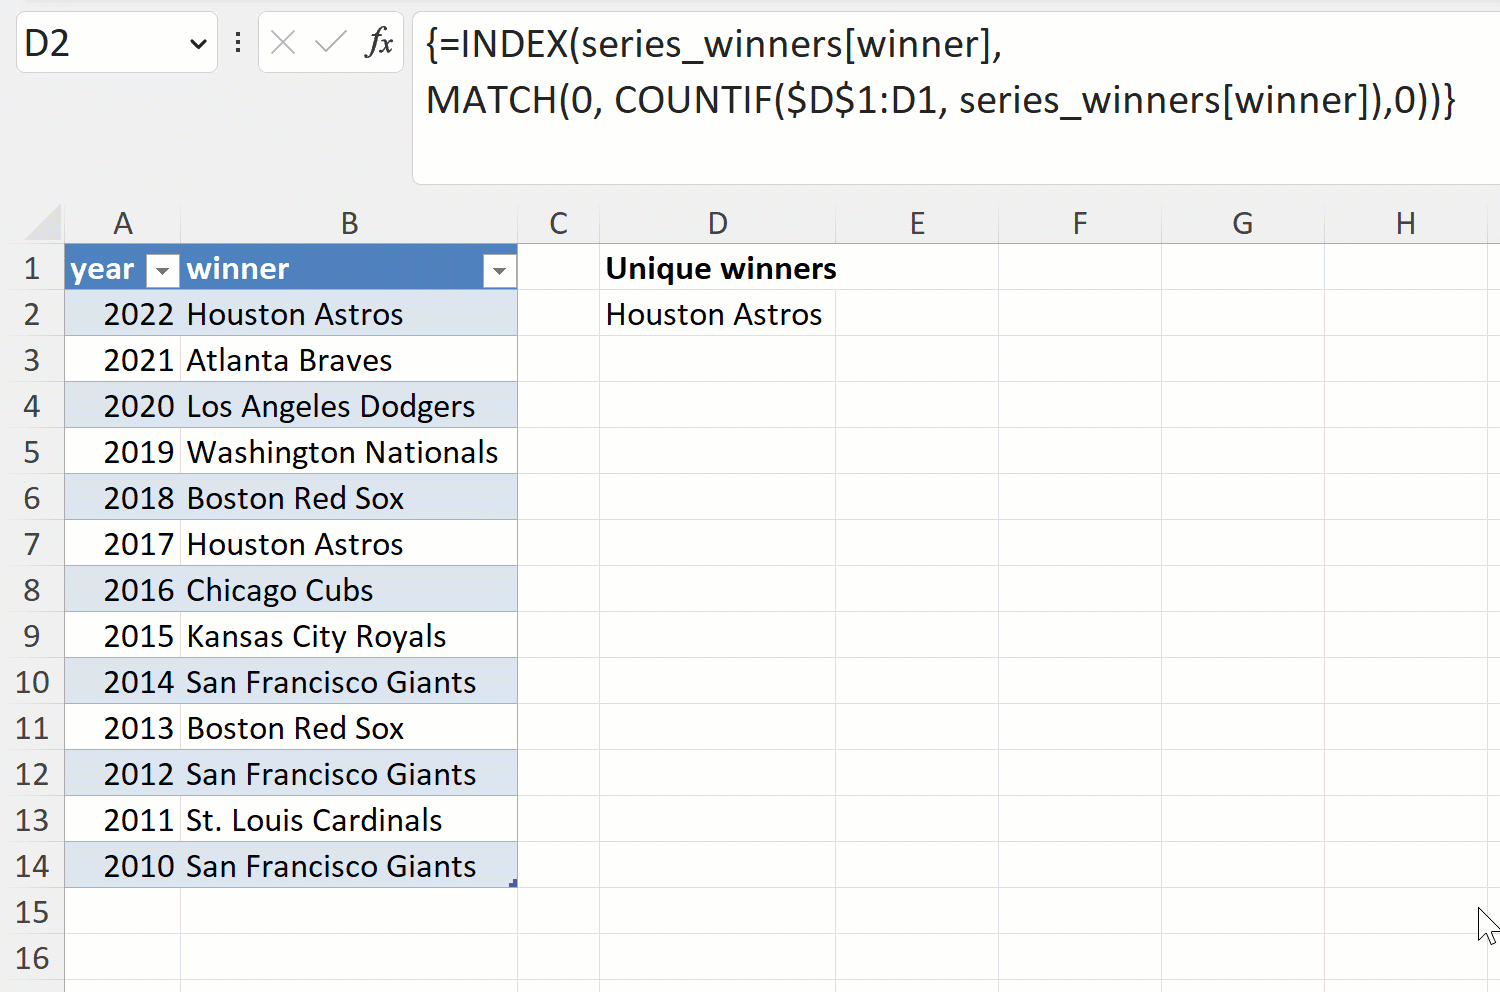The height and width of the screenshot is (992, 1500).
Task: Click the Insert Function (fx) icon
Action: point(380,42)
